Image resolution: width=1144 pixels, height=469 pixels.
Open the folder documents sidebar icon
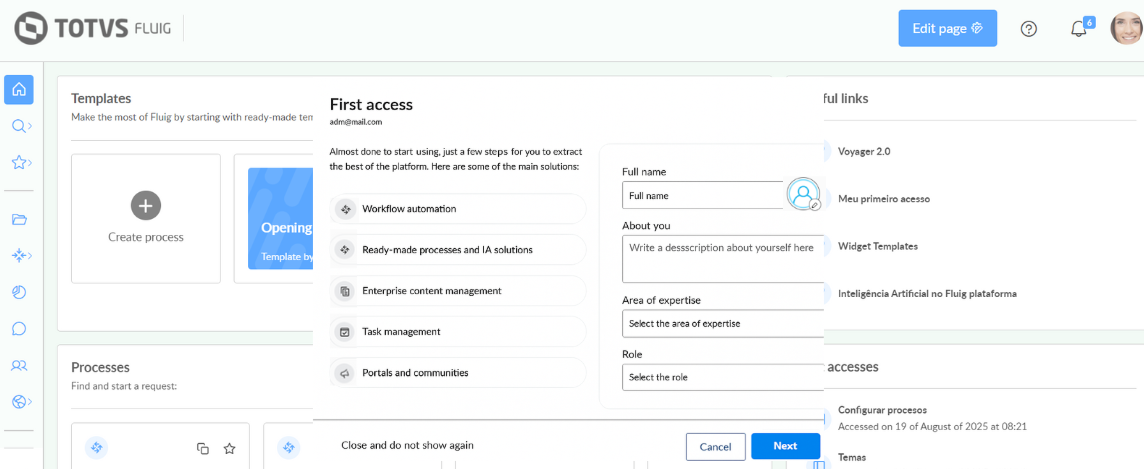[x=19, y=220]
